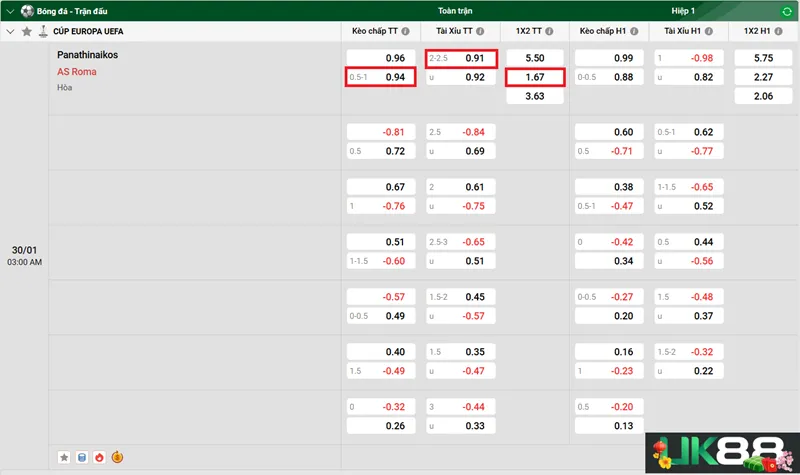Click the red flame hot icon
800x475 pixels.
click(x=99, y=457)
